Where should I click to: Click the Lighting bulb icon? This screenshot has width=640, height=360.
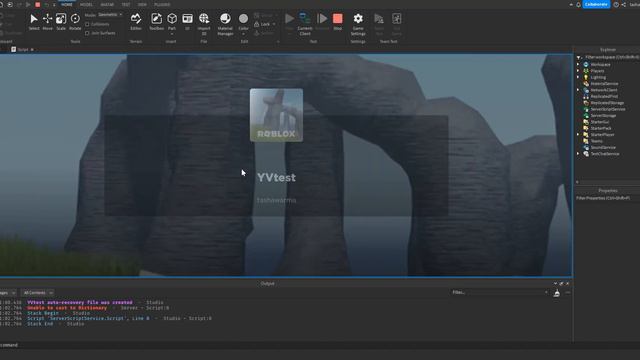pos(586,77)
